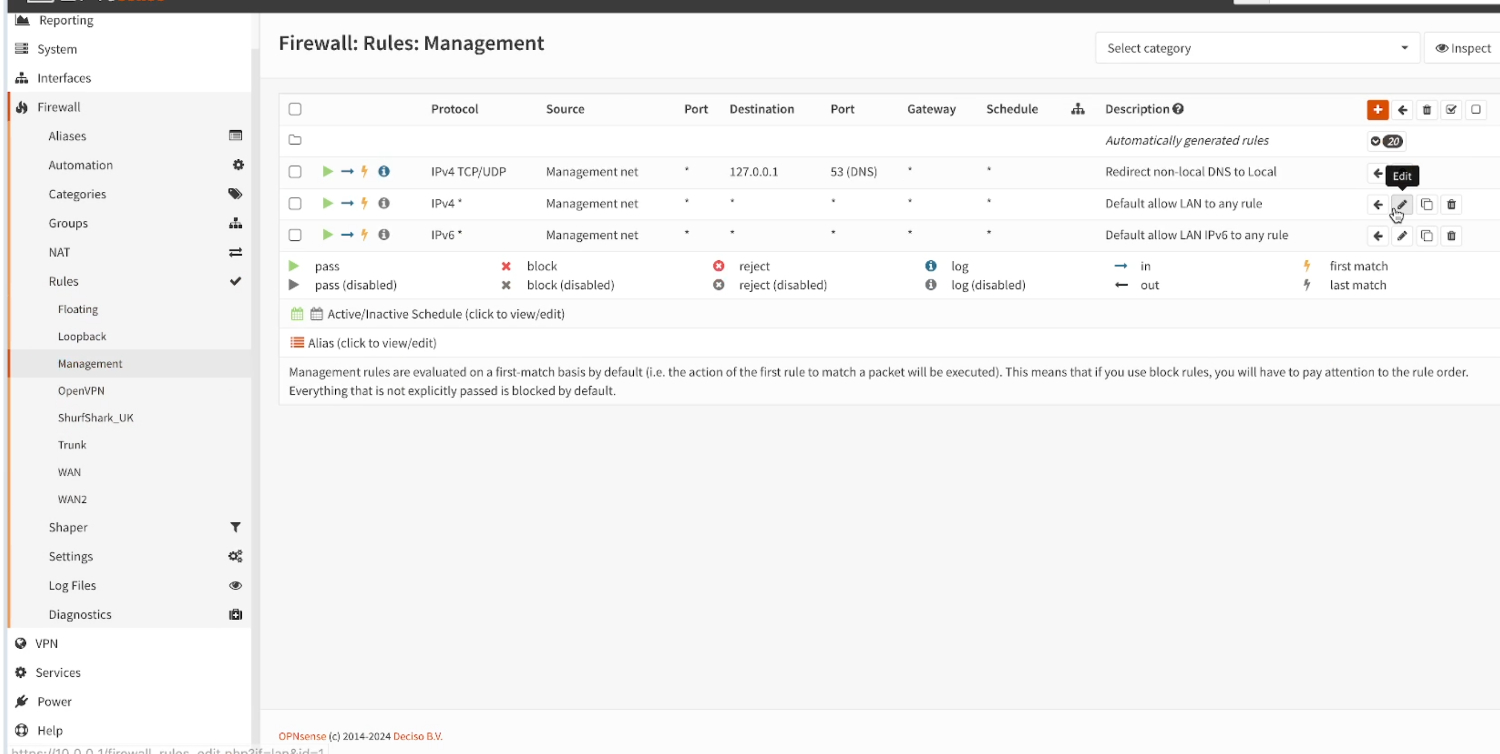
Task: Clone the Default allow LAN to any rule
Action: click(1426, 203)
